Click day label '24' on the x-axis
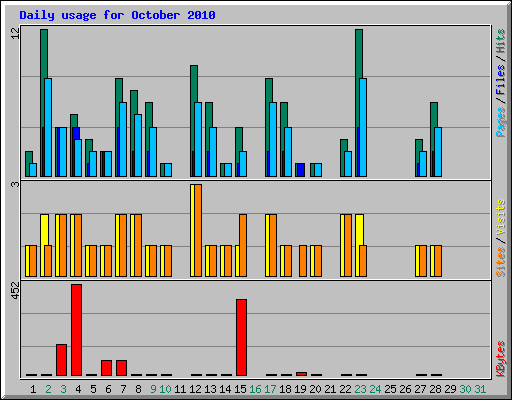This screenshot has height=400, width=512. click(375, 389)
